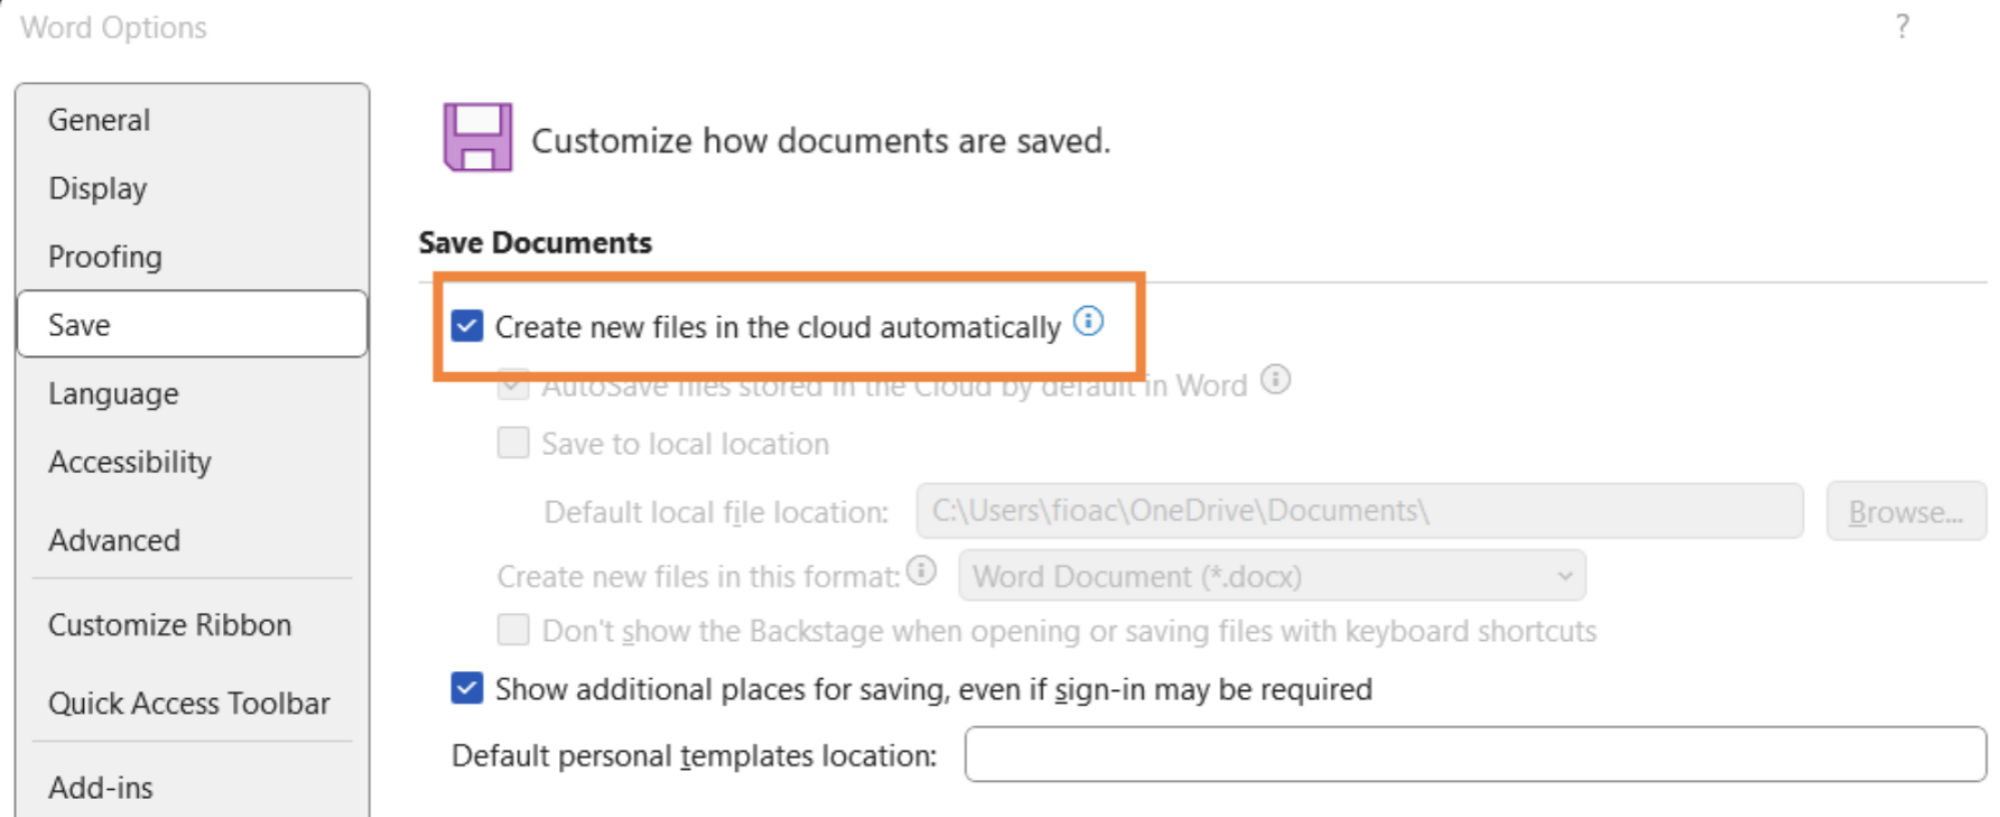Image resolution: width=2000 pixels, height=817 pixels.
Task: Toggle Don't show the Backstage checkbox
Action: 514,630
